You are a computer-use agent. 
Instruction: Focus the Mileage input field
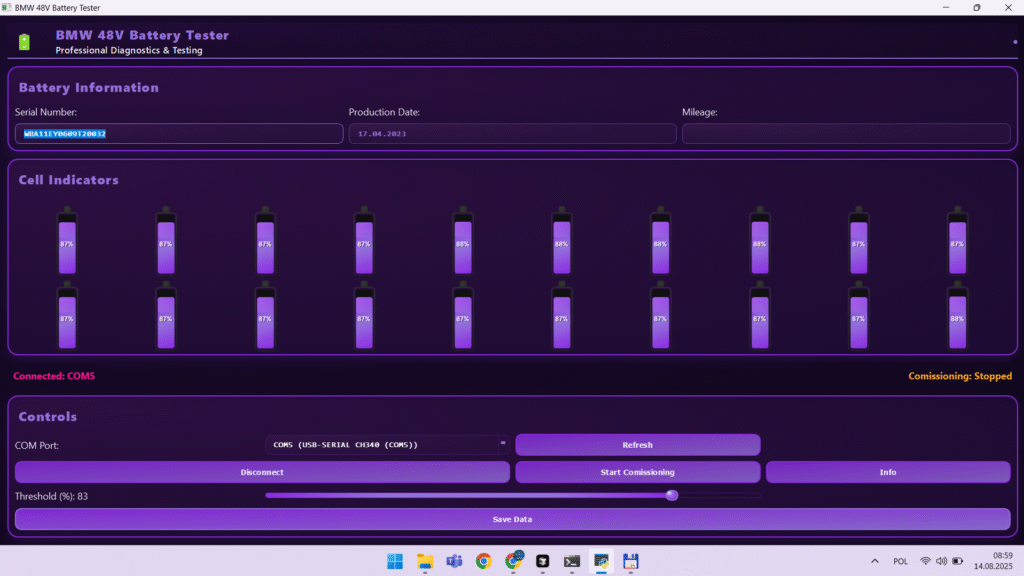click(846, 133)
